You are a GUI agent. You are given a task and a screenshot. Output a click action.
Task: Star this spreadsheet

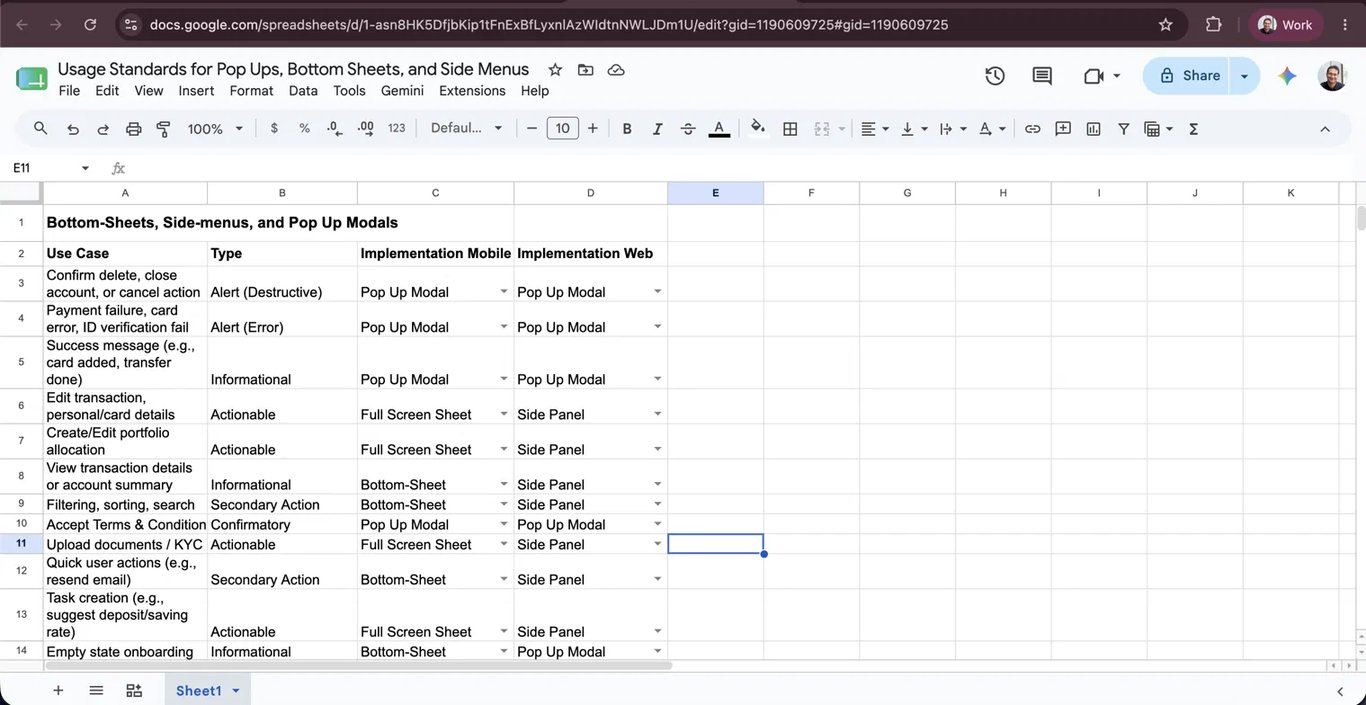[x=555, y=69]
